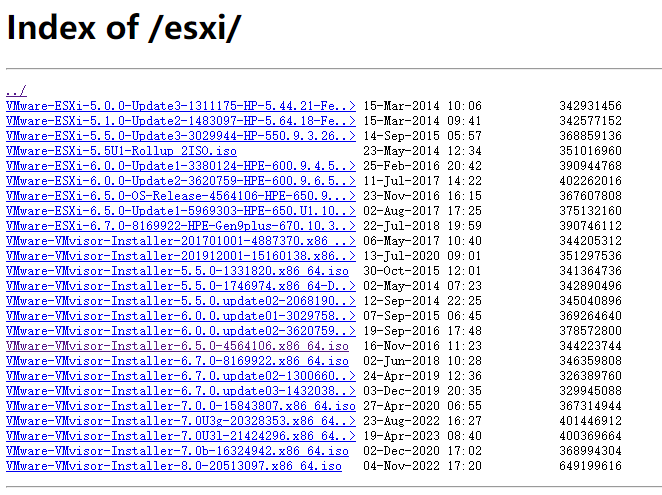The image size is (662, 495).
Task: Open VMware-VMvisor-Installer-5.5.0.update02-2068190 link
Action: [x=181, y=301]
